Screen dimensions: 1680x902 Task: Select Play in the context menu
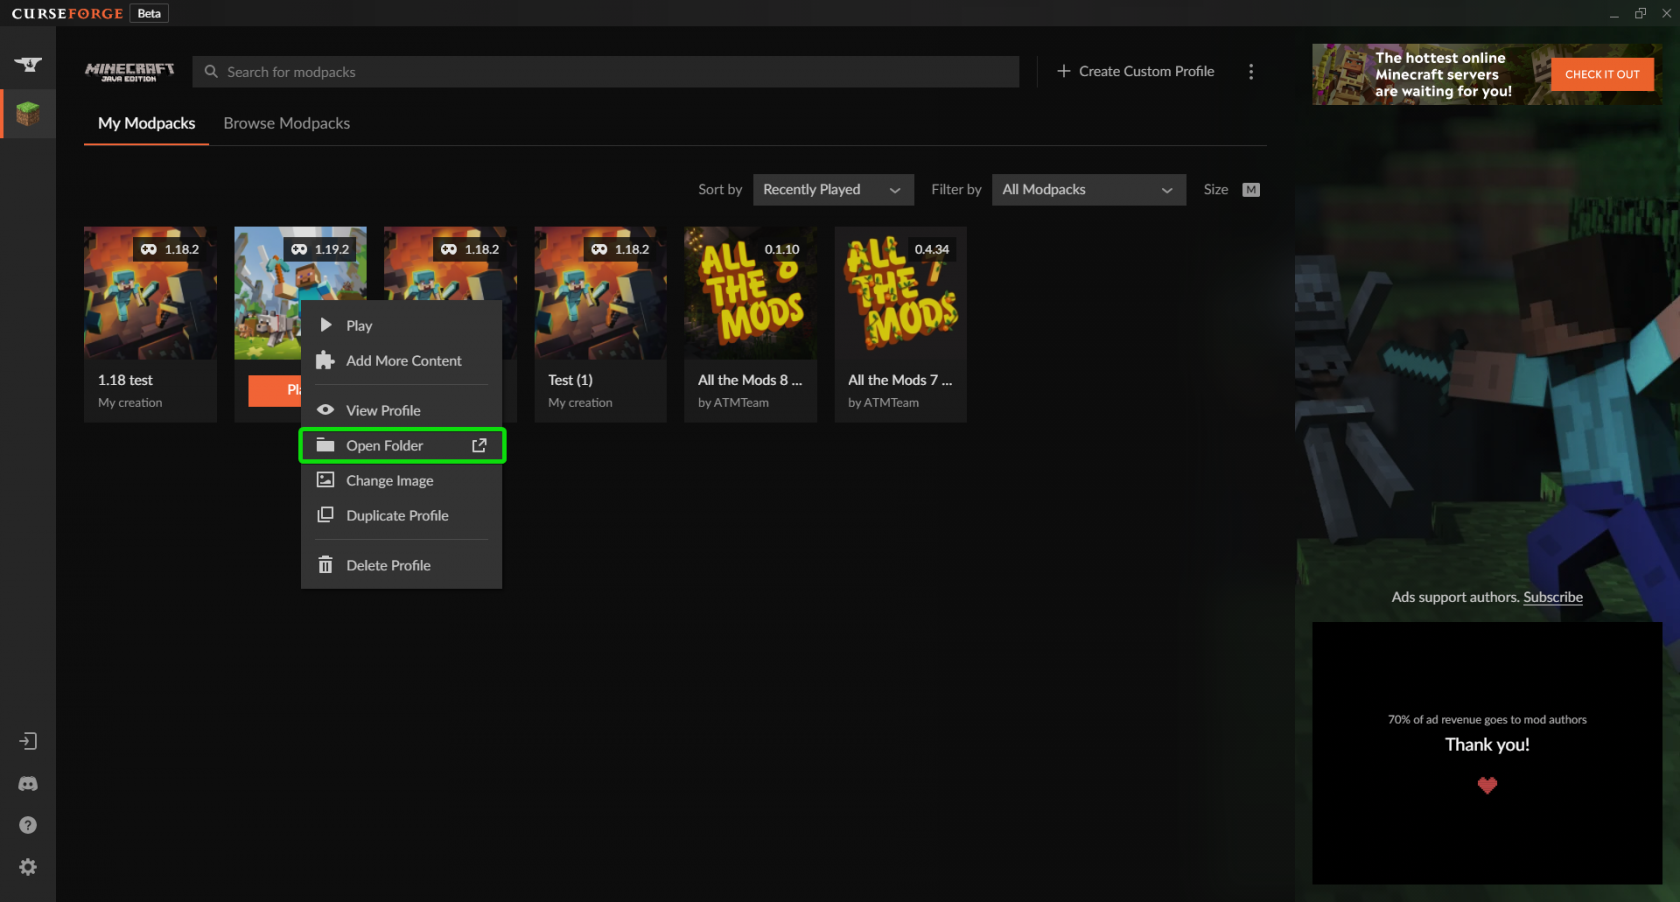pyautogui.click(x=401, y=325)
